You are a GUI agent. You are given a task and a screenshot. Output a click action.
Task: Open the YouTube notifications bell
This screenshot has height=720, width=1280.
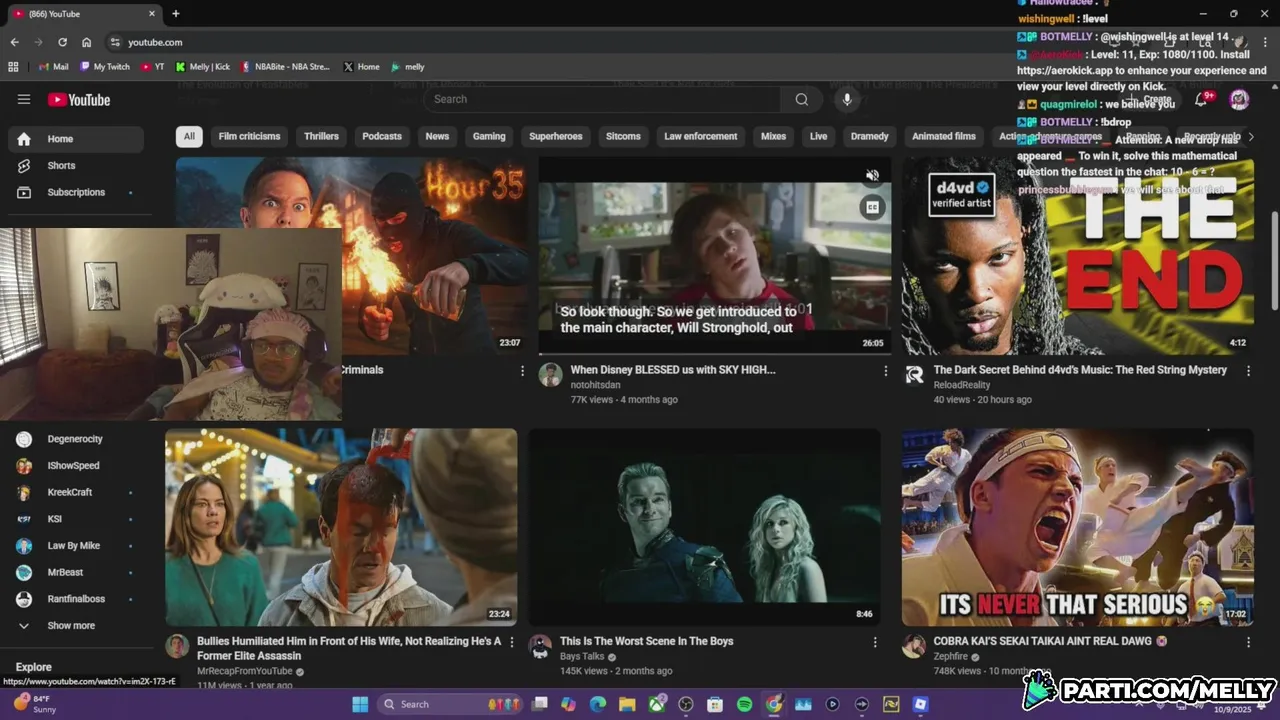pyautogui.click(x=1203, y=99)
